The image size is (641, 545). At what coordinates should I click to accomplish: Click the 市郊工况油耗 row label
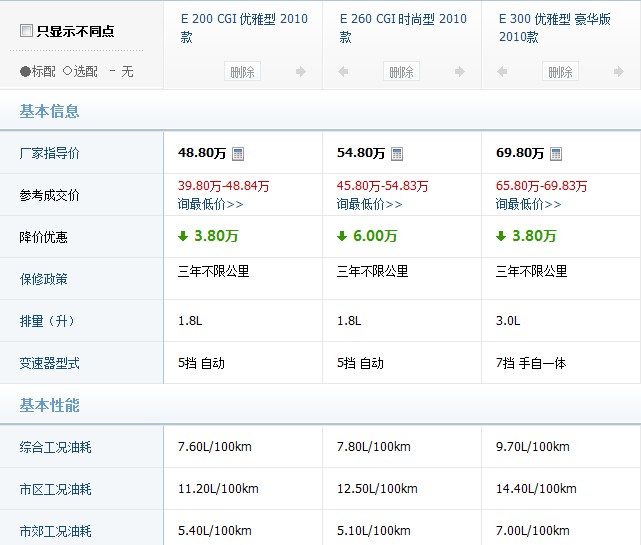[55, 531]
